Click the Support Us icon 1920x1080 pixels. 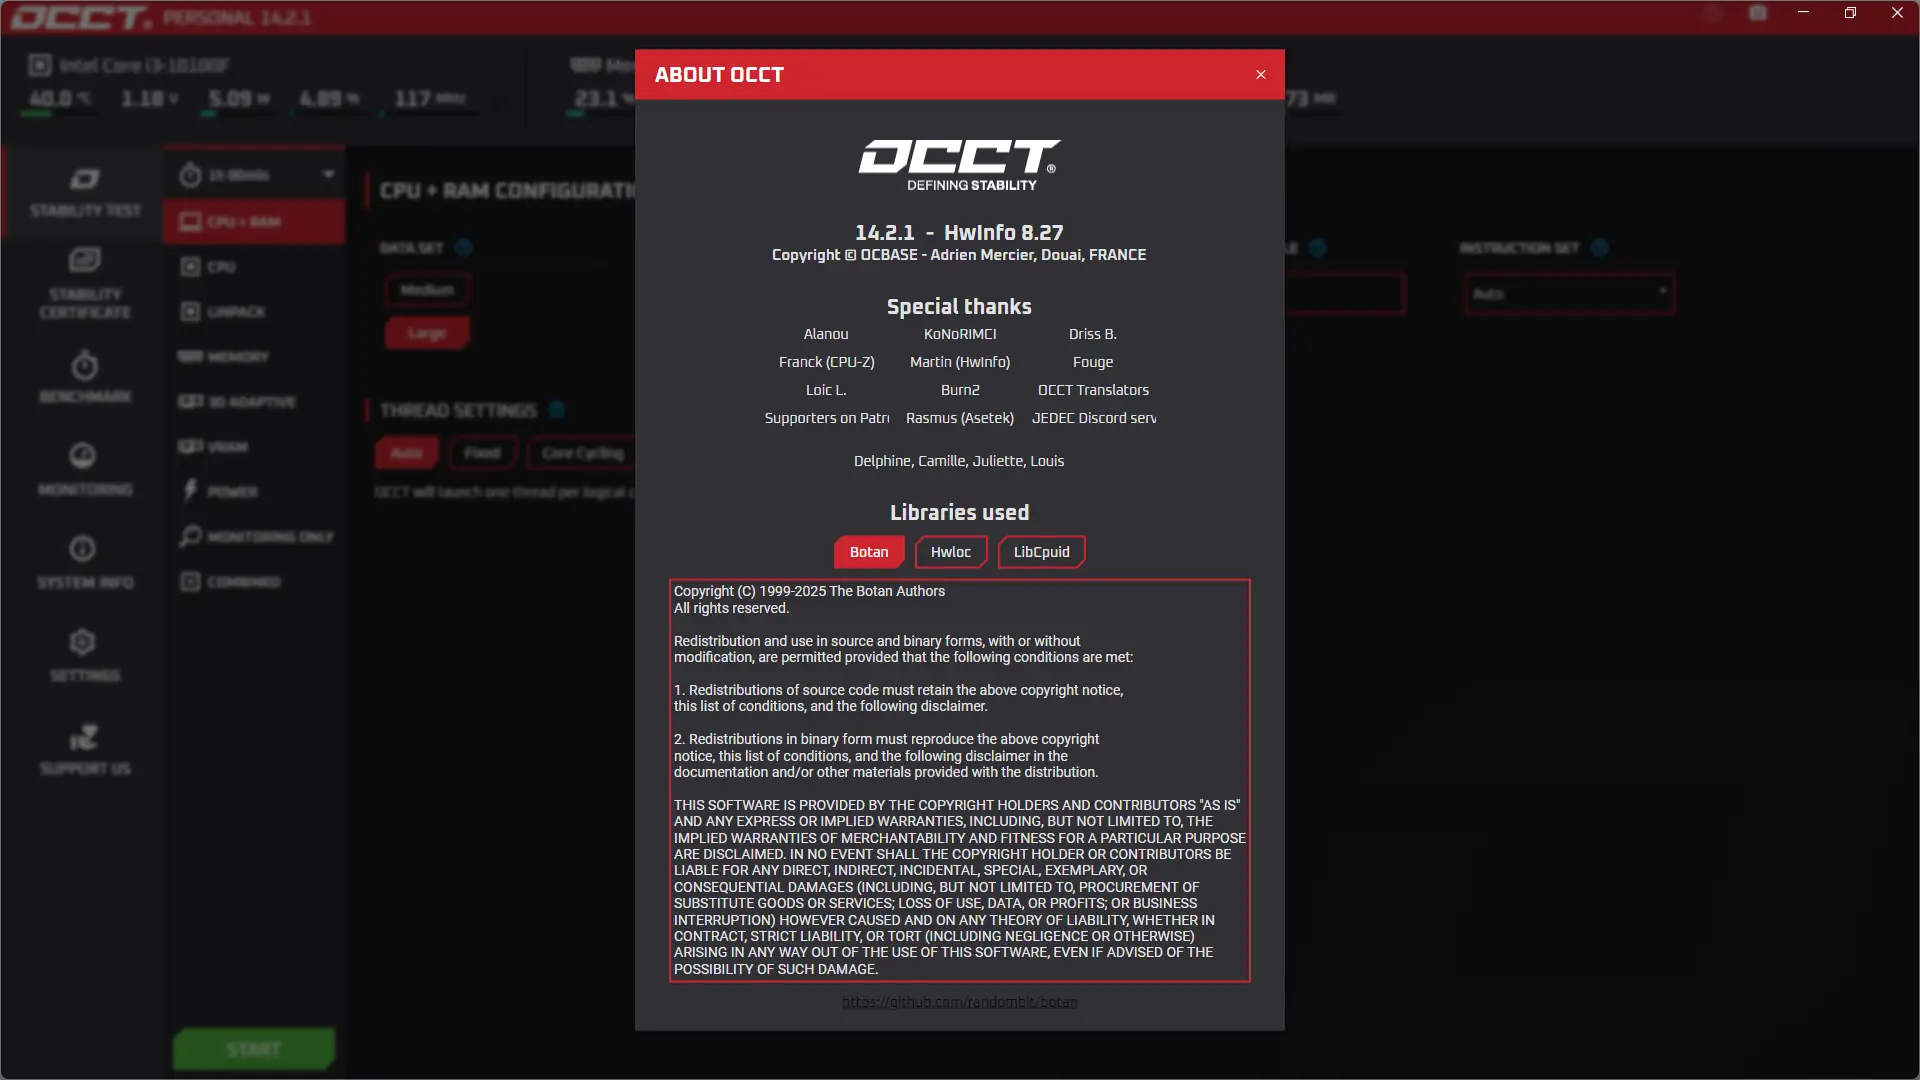83,738
